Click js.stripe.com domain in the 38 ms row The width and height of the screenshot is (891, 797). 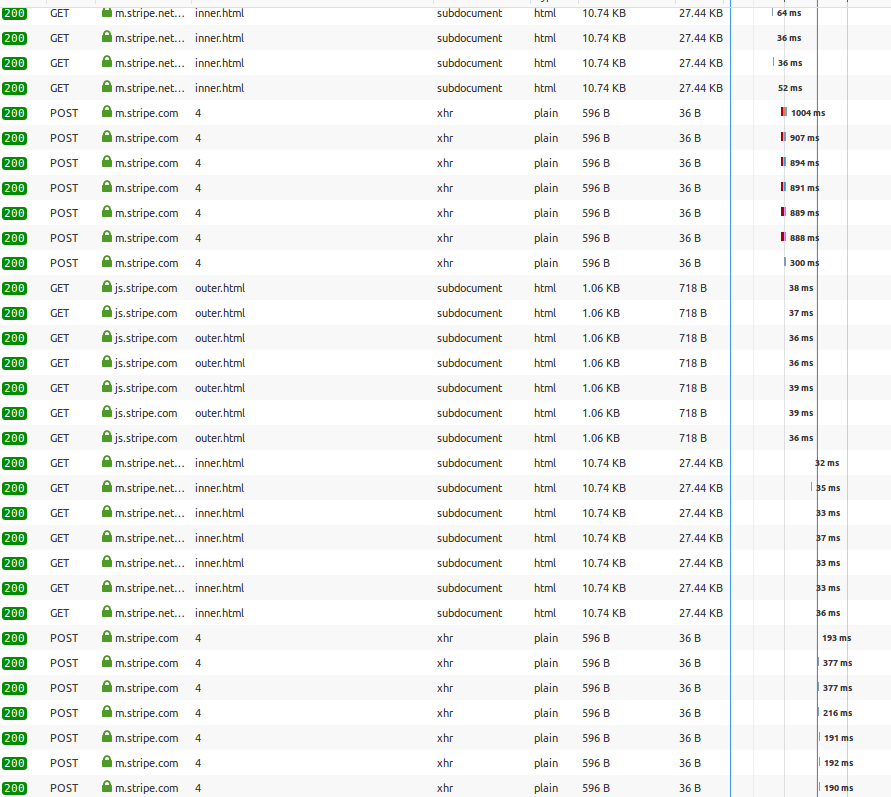click(146, 288)
